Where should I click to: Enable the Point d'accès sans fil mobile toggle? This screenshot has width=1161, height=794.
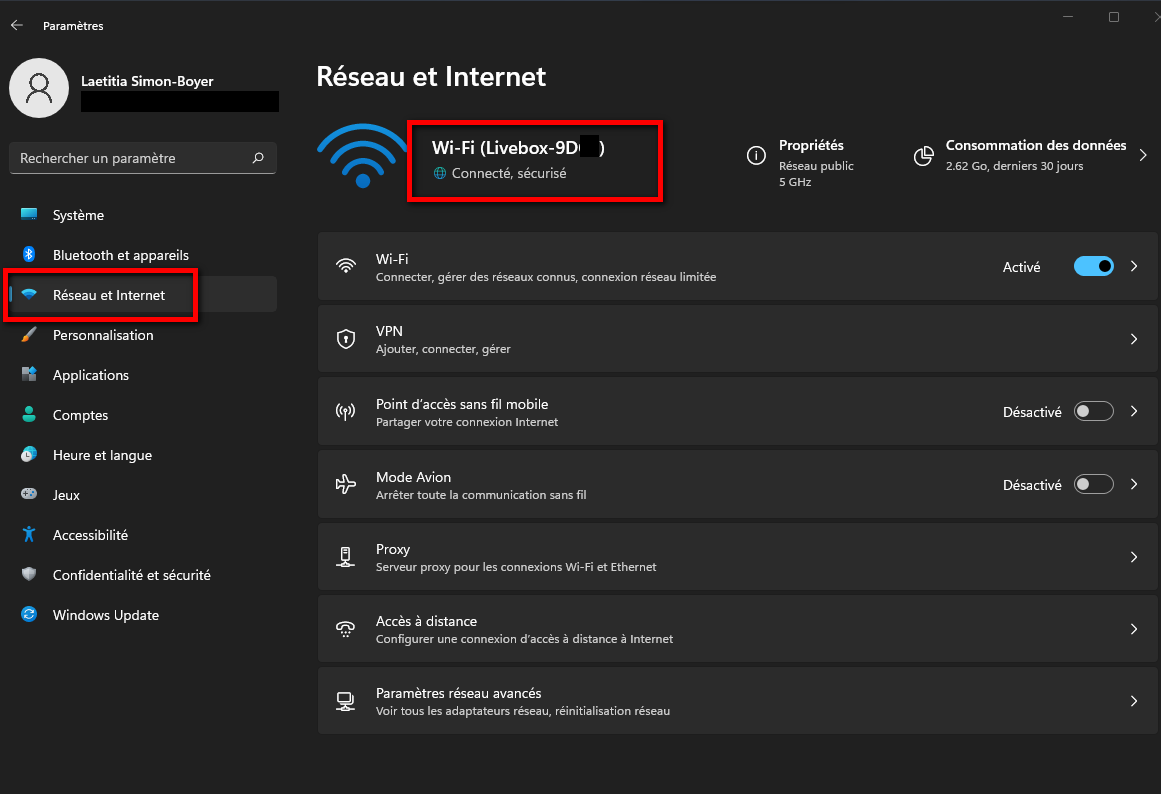(1094, 411)
